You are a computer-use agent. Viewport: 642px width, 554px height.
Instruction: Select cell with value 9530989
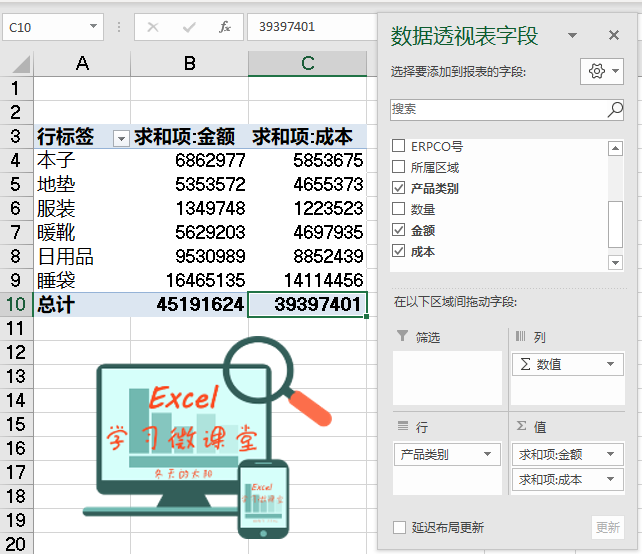tap(190, 256)
